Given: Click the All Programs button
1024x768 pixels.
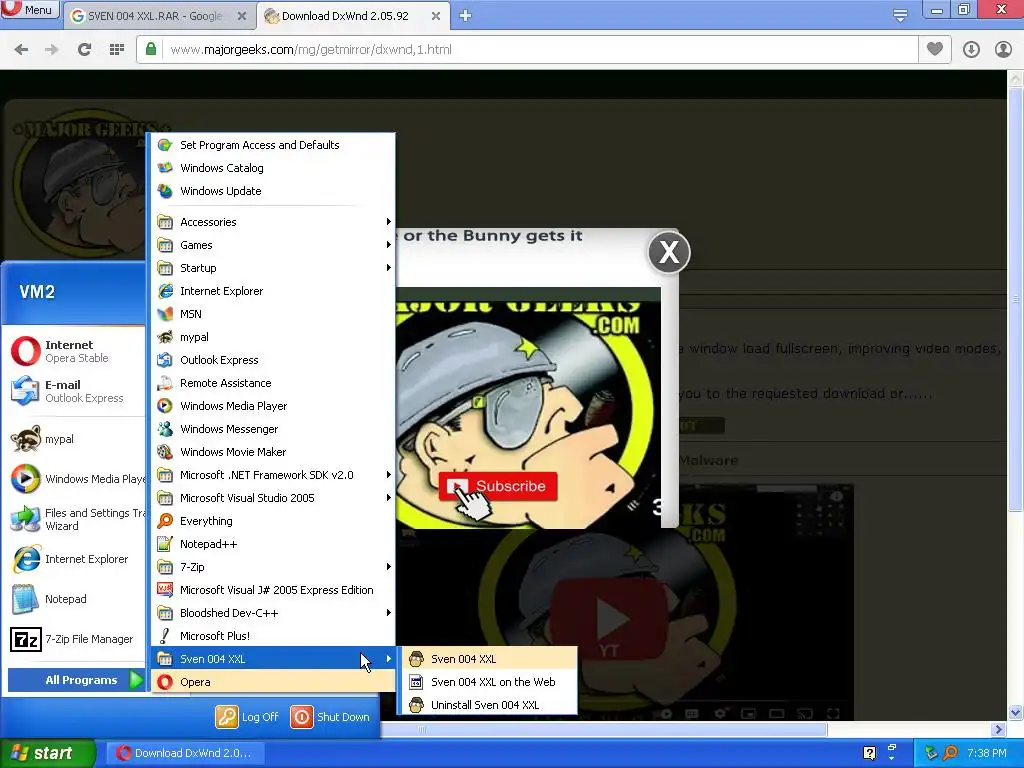Looking at the screenshot, I should point(76,680).
